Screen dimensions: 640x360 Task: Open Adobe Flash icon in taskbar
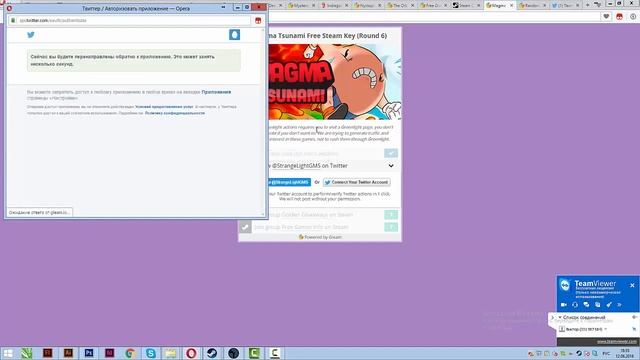[x=48, y=353]
